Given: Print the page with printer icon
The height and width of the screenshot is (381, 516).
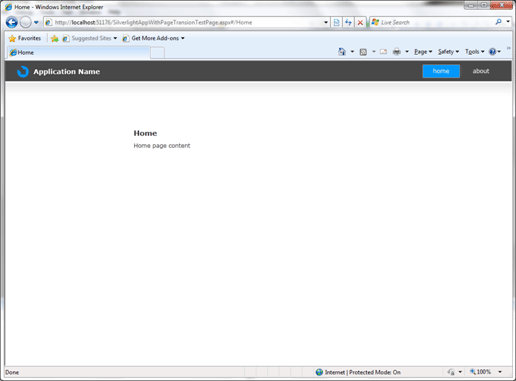Looking at the screenshot, I should click(397, 52).
